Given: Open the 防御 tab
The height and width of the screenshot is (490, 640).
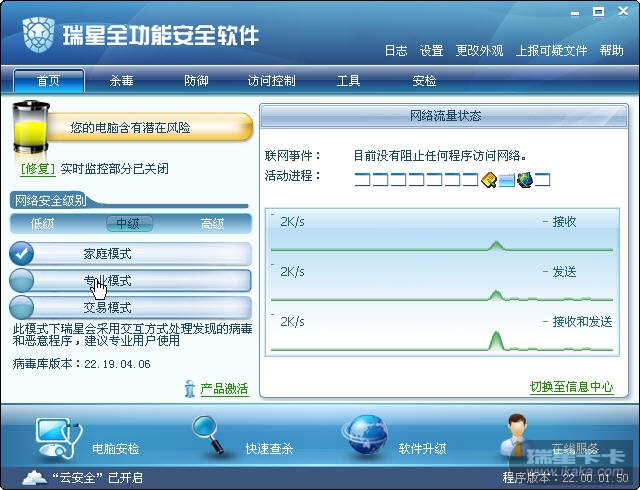Looking at the screenshot, I should (196, 80).
